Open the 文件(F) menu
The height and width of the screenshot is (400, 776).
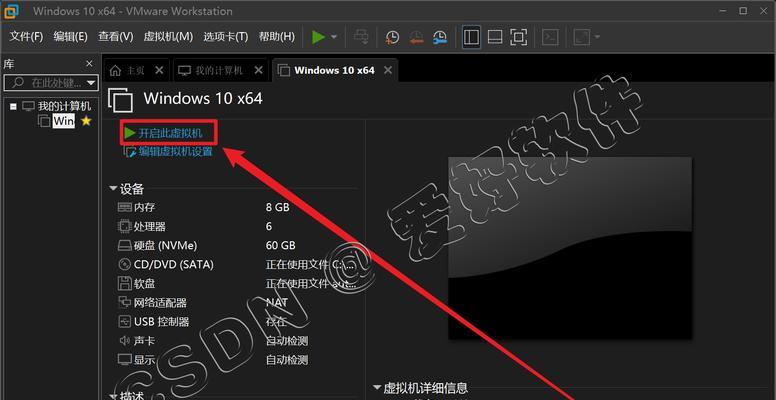pos(26,37)
